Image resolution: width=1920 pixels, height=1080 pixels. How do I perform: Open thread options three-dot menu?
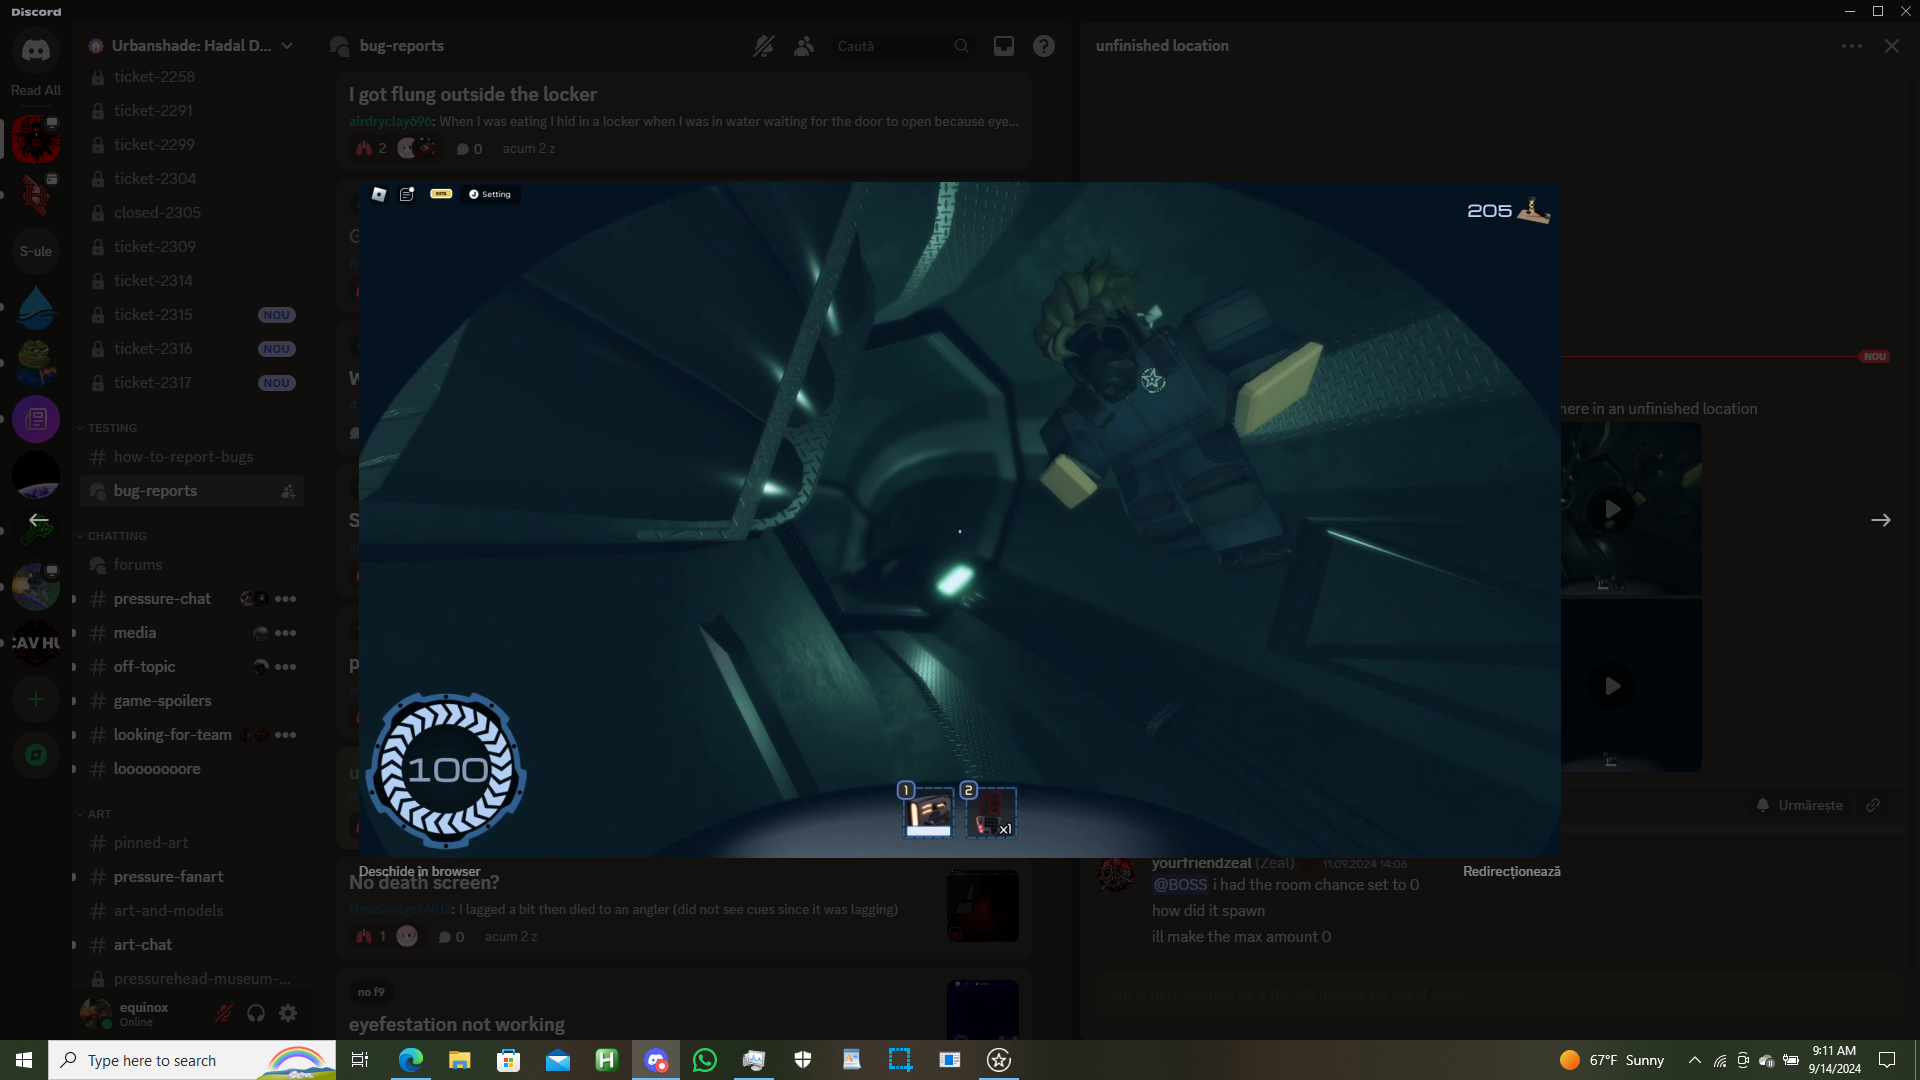(x=1851, y=46)
